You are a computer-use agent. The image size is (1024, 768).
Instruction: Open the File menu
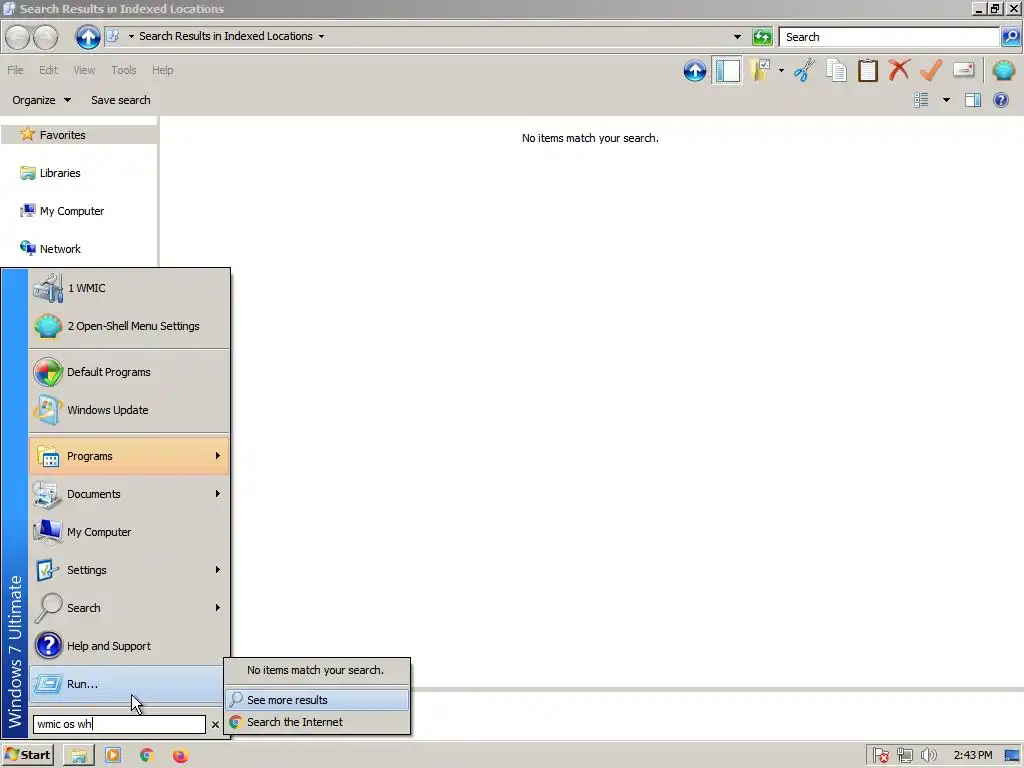point(15,70)
